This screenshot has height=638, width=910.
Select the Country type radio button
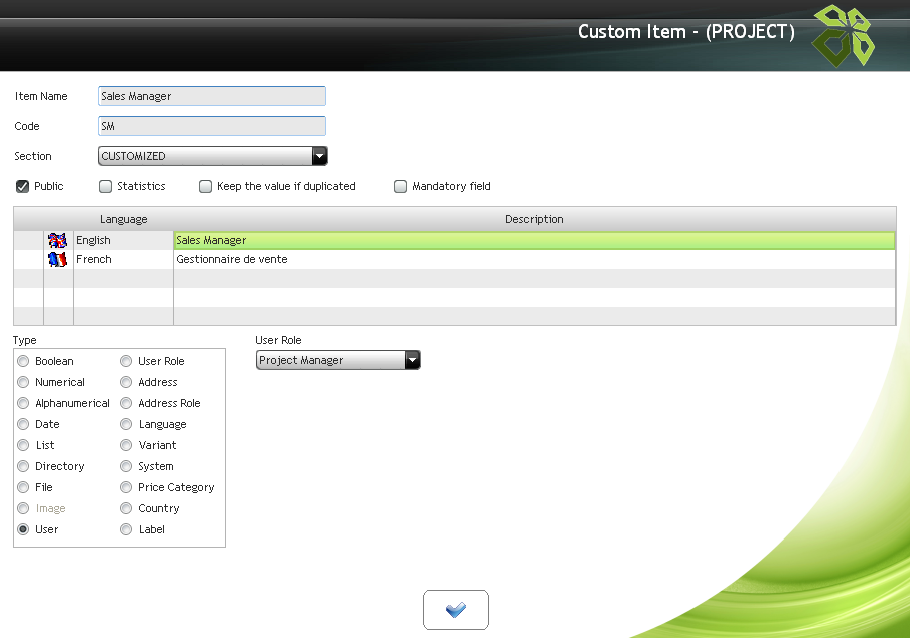coord(126,508)
